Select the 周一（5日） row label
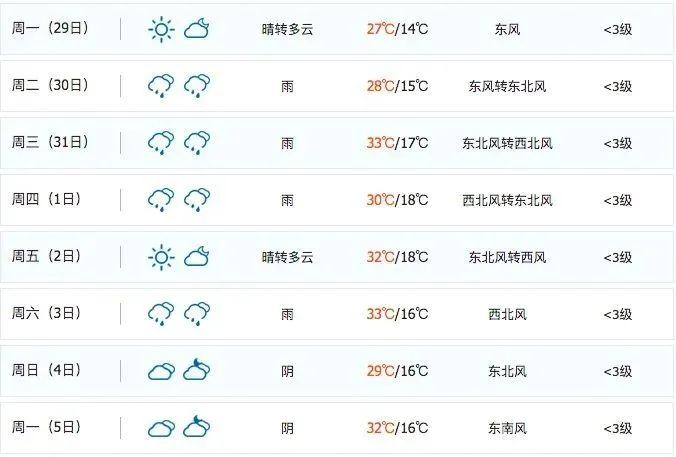676x457 pixels. tap(46, 427)
